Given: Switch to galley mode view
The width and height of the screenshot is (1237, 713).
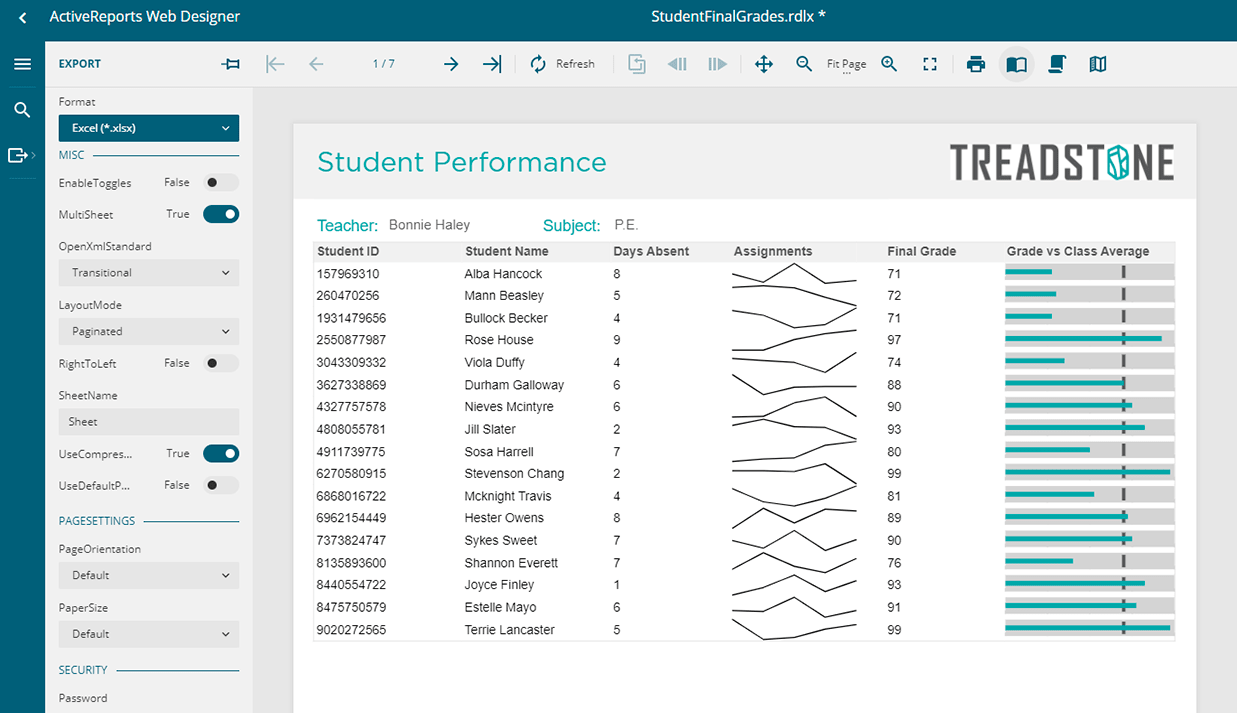Looking at the screenshot, I should tap(1097, 64).
